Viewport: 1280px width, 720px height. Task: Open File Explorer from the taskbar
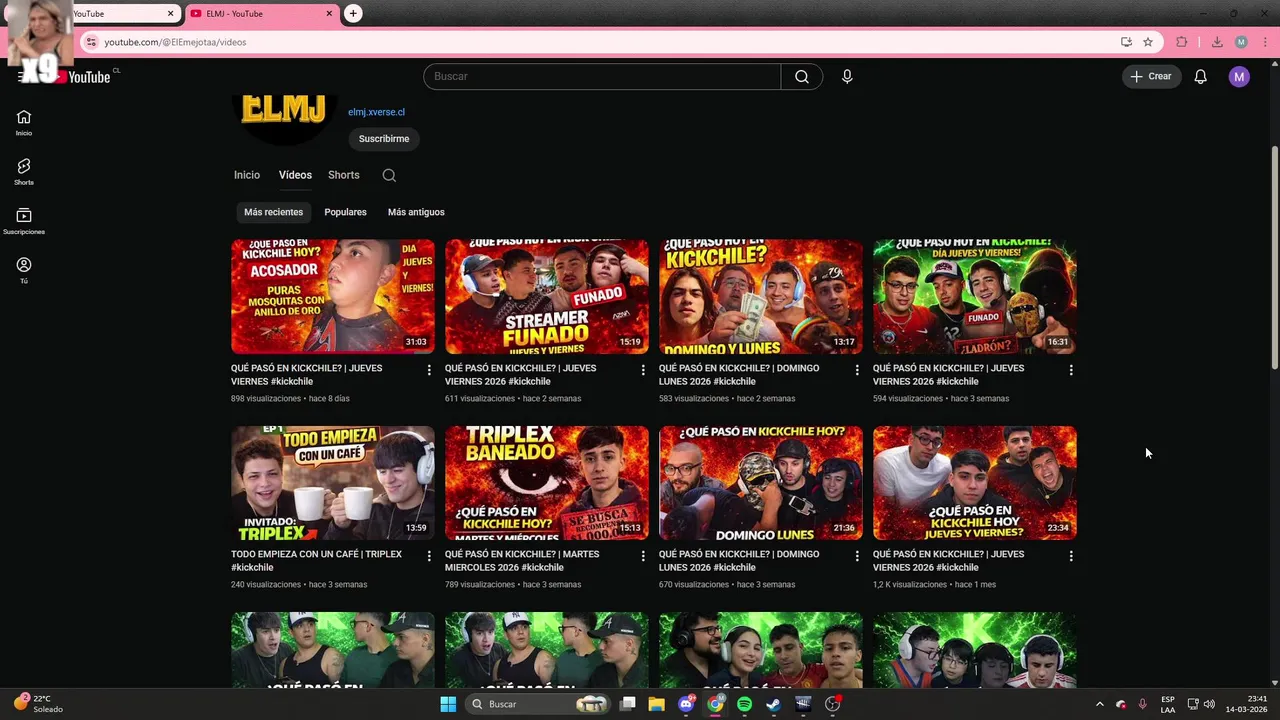click(x=657, y=704)
